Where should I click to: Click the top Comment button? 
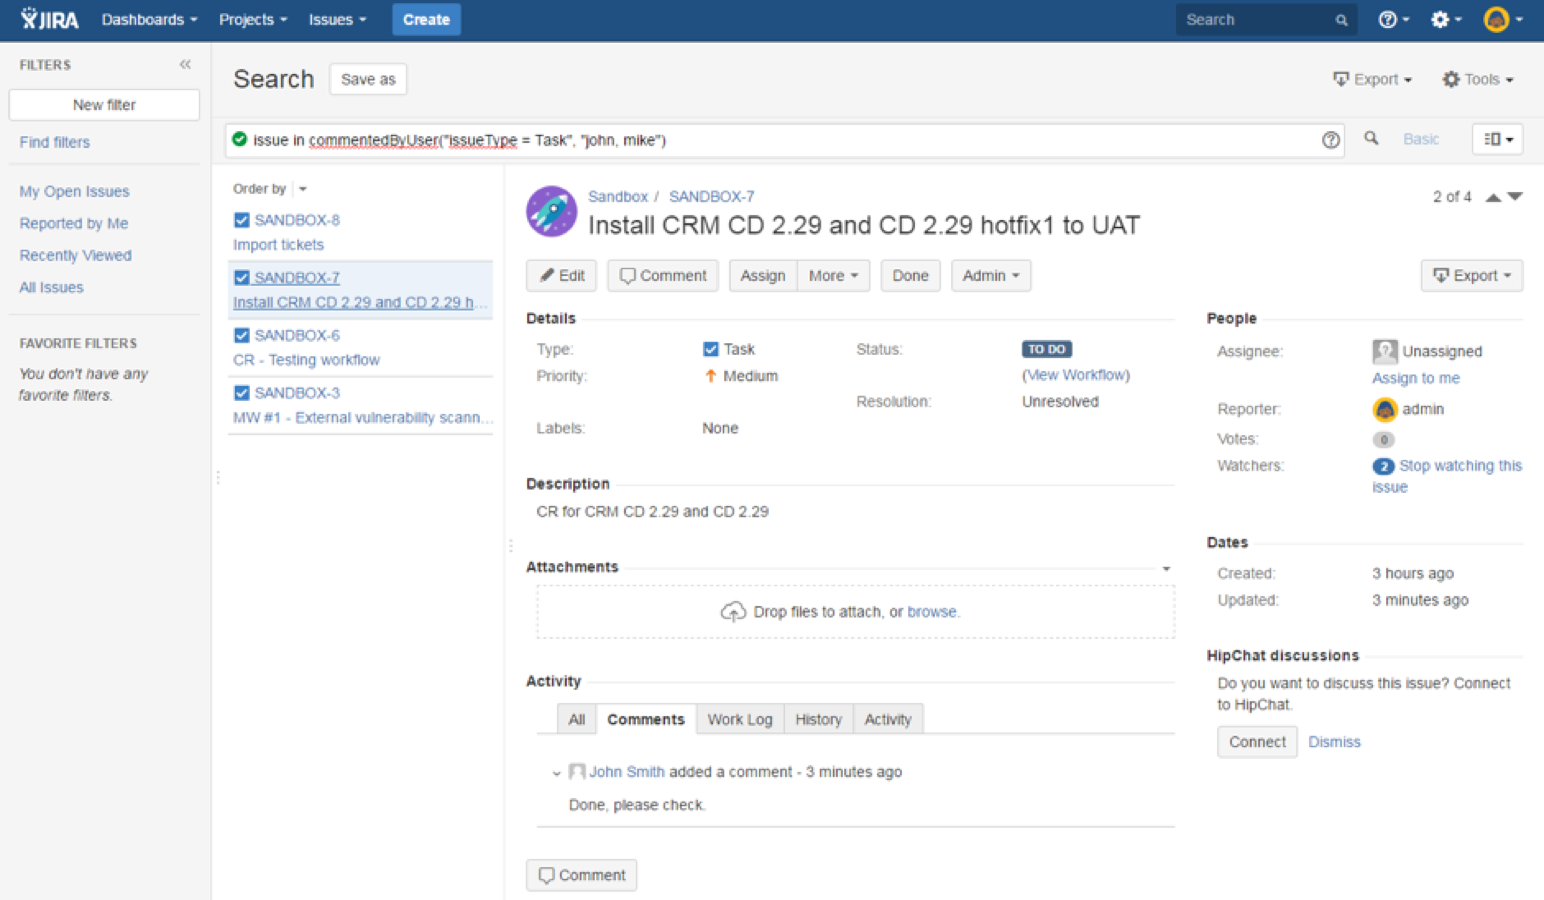pyautogui.click(x=662, y=275)
